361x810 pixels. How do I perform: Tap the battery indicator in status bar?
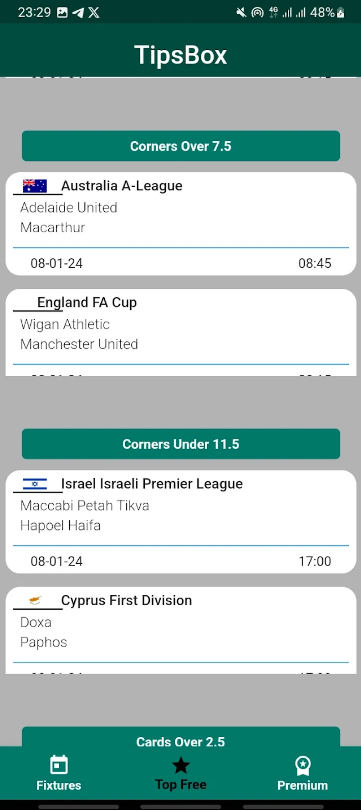340,12
